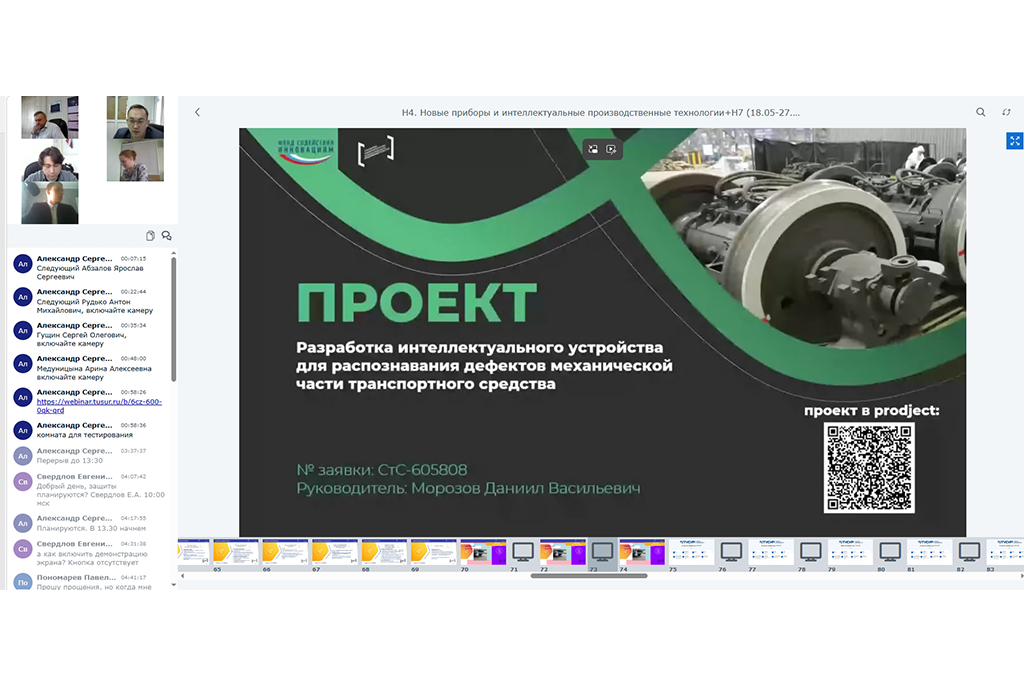Image resolution: width=1024 pixels, height=686 pixels.
Task: Click the QR code on the slide
Action: [869, 467]
